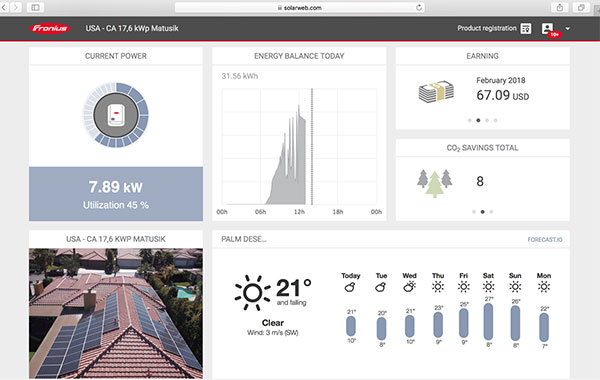The image size is (600, 380).
Task: Click the EARNING card header
Action: [x=483, y=56]
